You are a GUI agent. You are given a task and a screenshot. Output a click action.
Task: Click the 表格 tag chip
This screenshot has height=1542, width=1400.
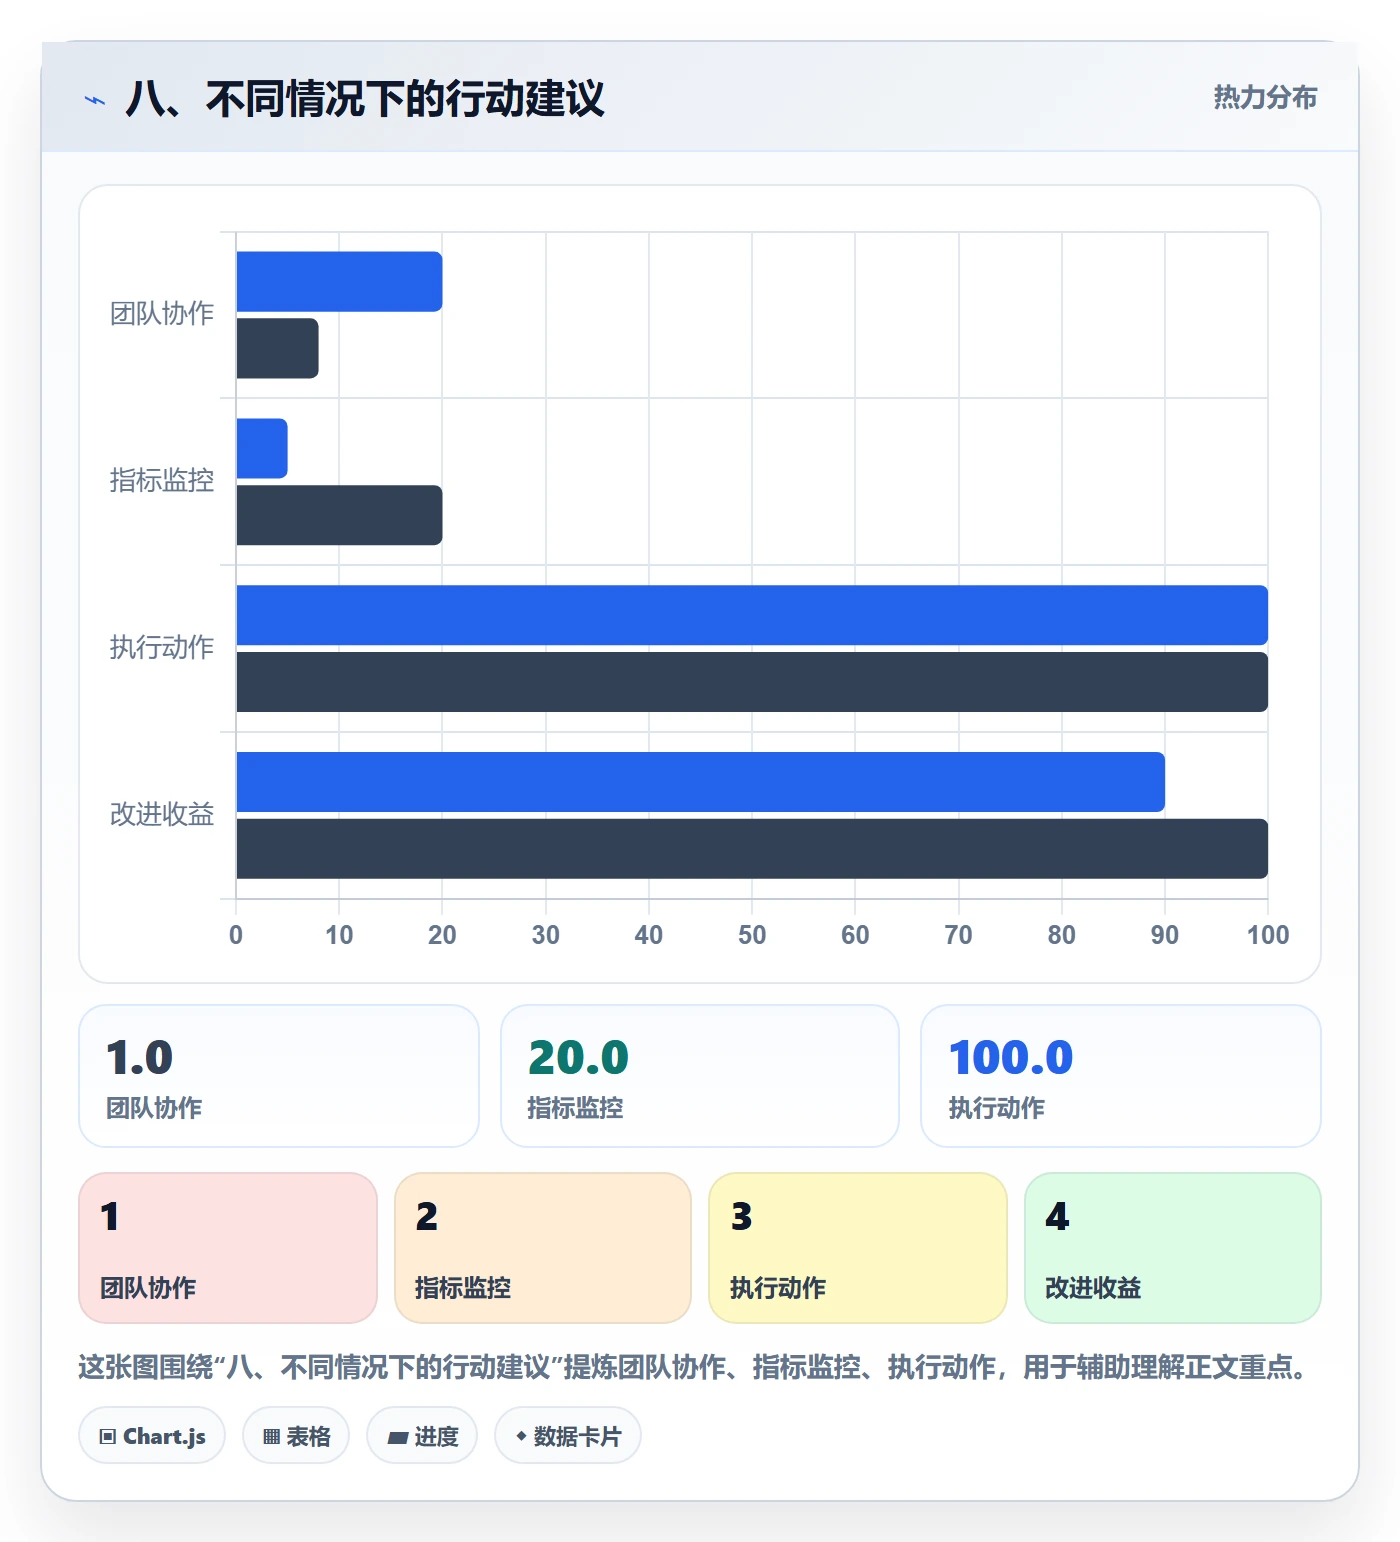coord(296,1436)
